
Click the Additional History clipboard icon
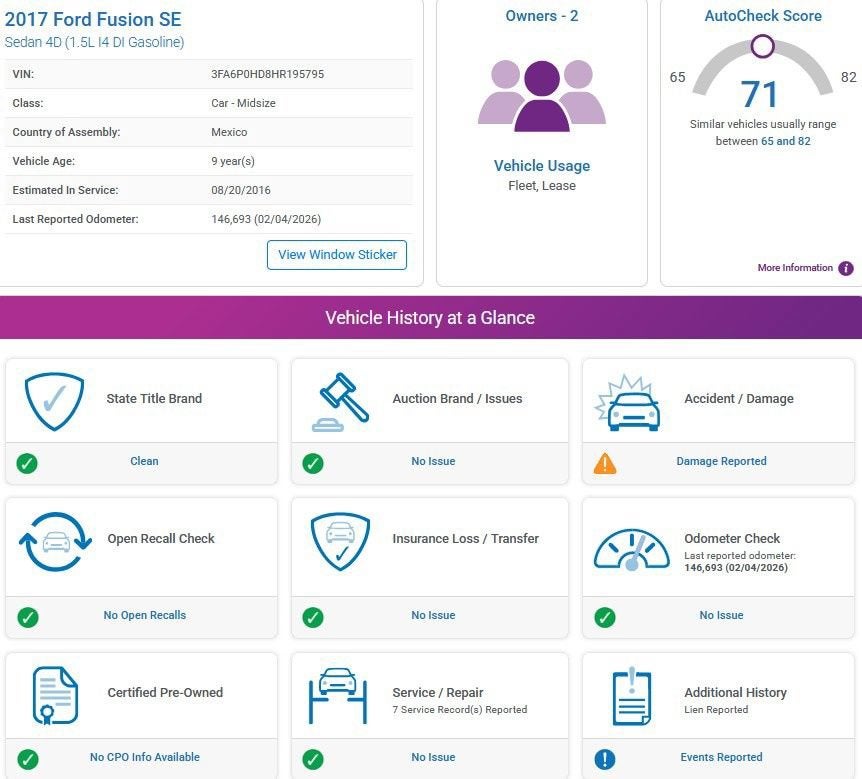[x=632, y=696]
